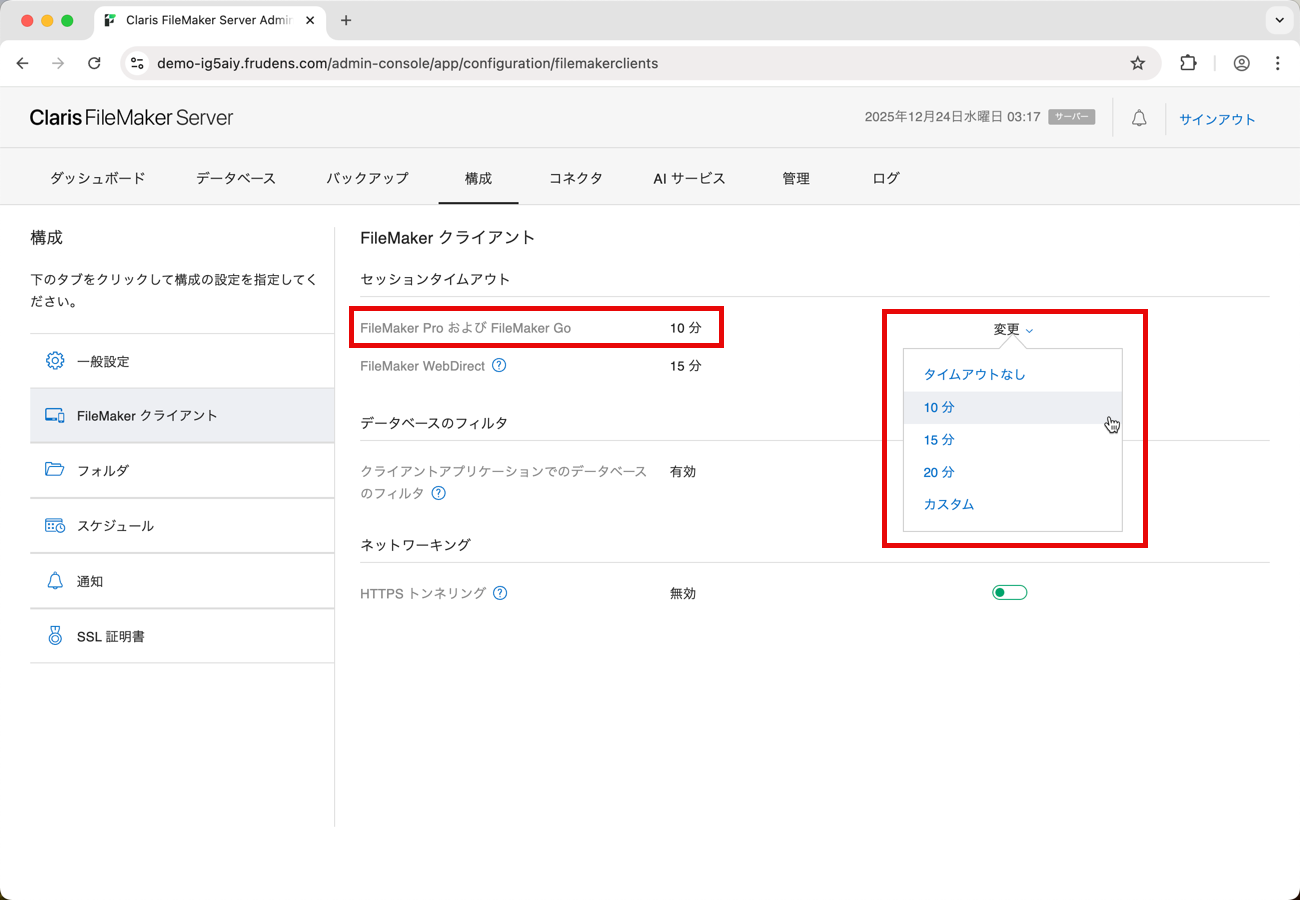Viewport: 1300px width, 900px height.
Task: Reload the page
Action: pos(94,63)
